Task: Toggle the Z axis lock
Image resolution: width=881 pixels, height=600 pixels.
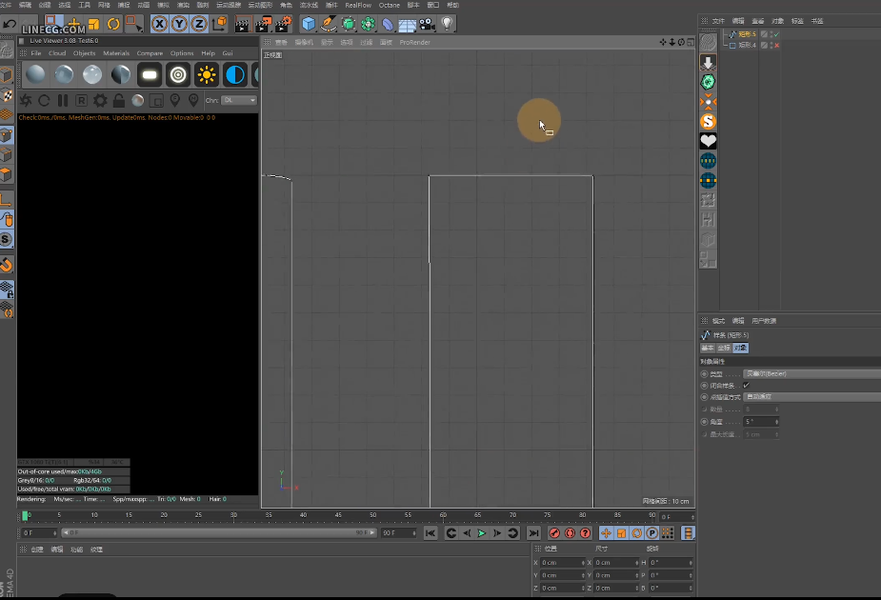Action: pos(199,24)
